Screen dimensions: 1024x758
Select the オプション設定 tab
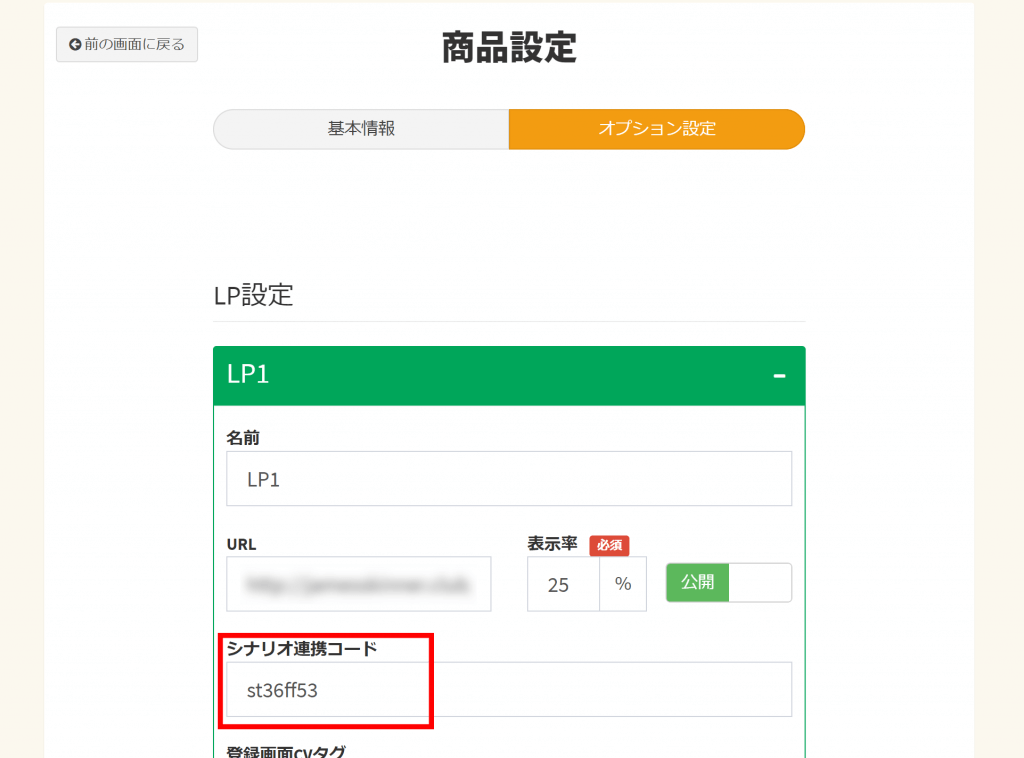(x=656, y=129)
